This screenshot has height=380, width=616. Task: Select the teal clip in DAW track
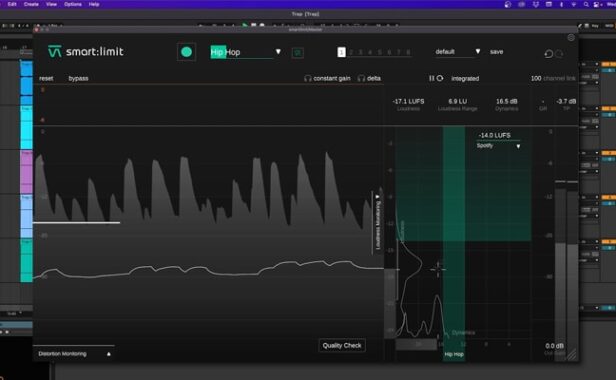point(26,261)
